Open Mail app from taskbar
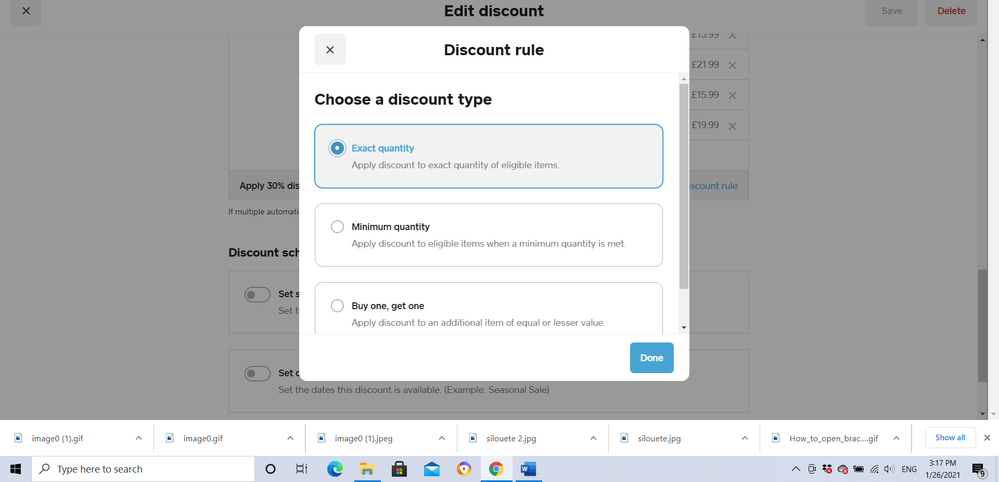This screenshot has height=482, width=999. (x=432, y=469)
